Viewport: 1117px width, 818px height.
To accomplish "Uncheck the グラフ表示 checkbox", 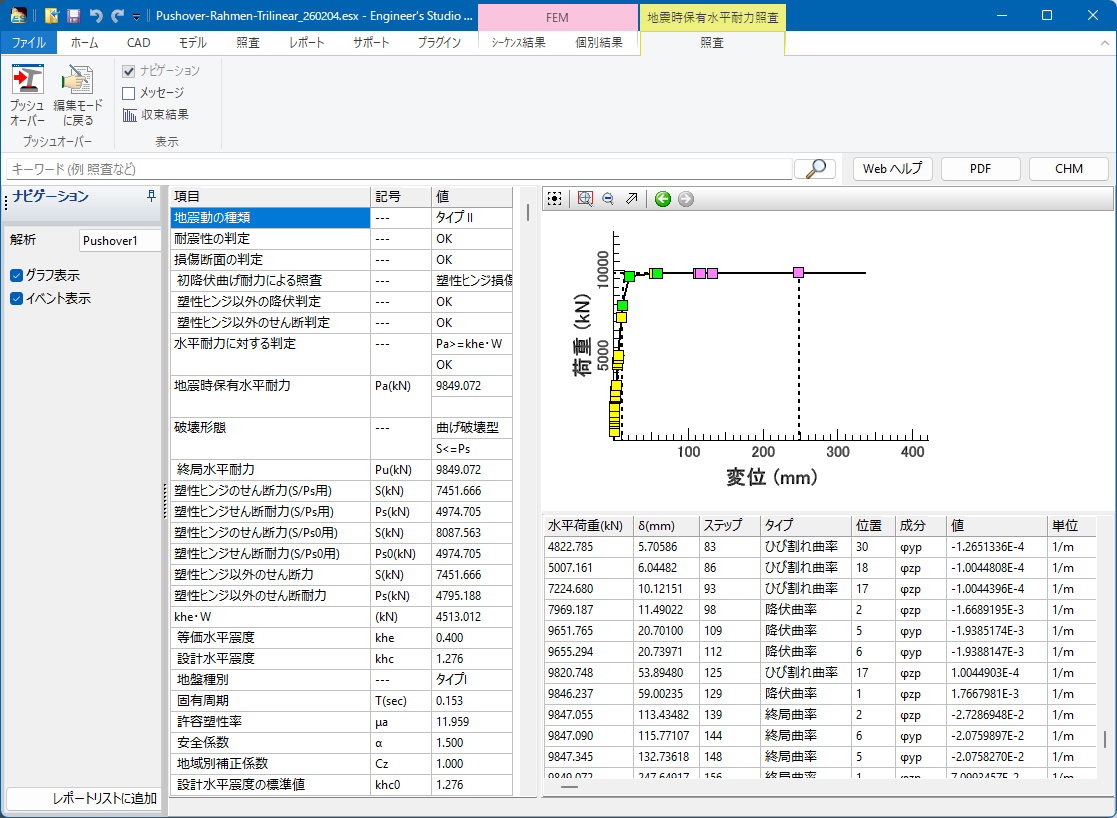I will click(x=17, y=276).
